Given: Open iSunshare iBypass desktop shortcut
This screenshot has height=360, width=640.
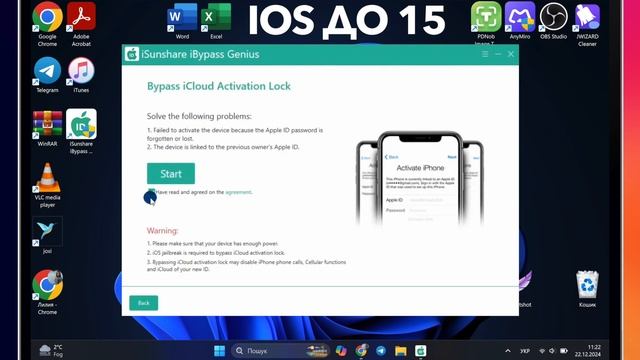Looking at the screenshot, I should (x=81, y=131).
